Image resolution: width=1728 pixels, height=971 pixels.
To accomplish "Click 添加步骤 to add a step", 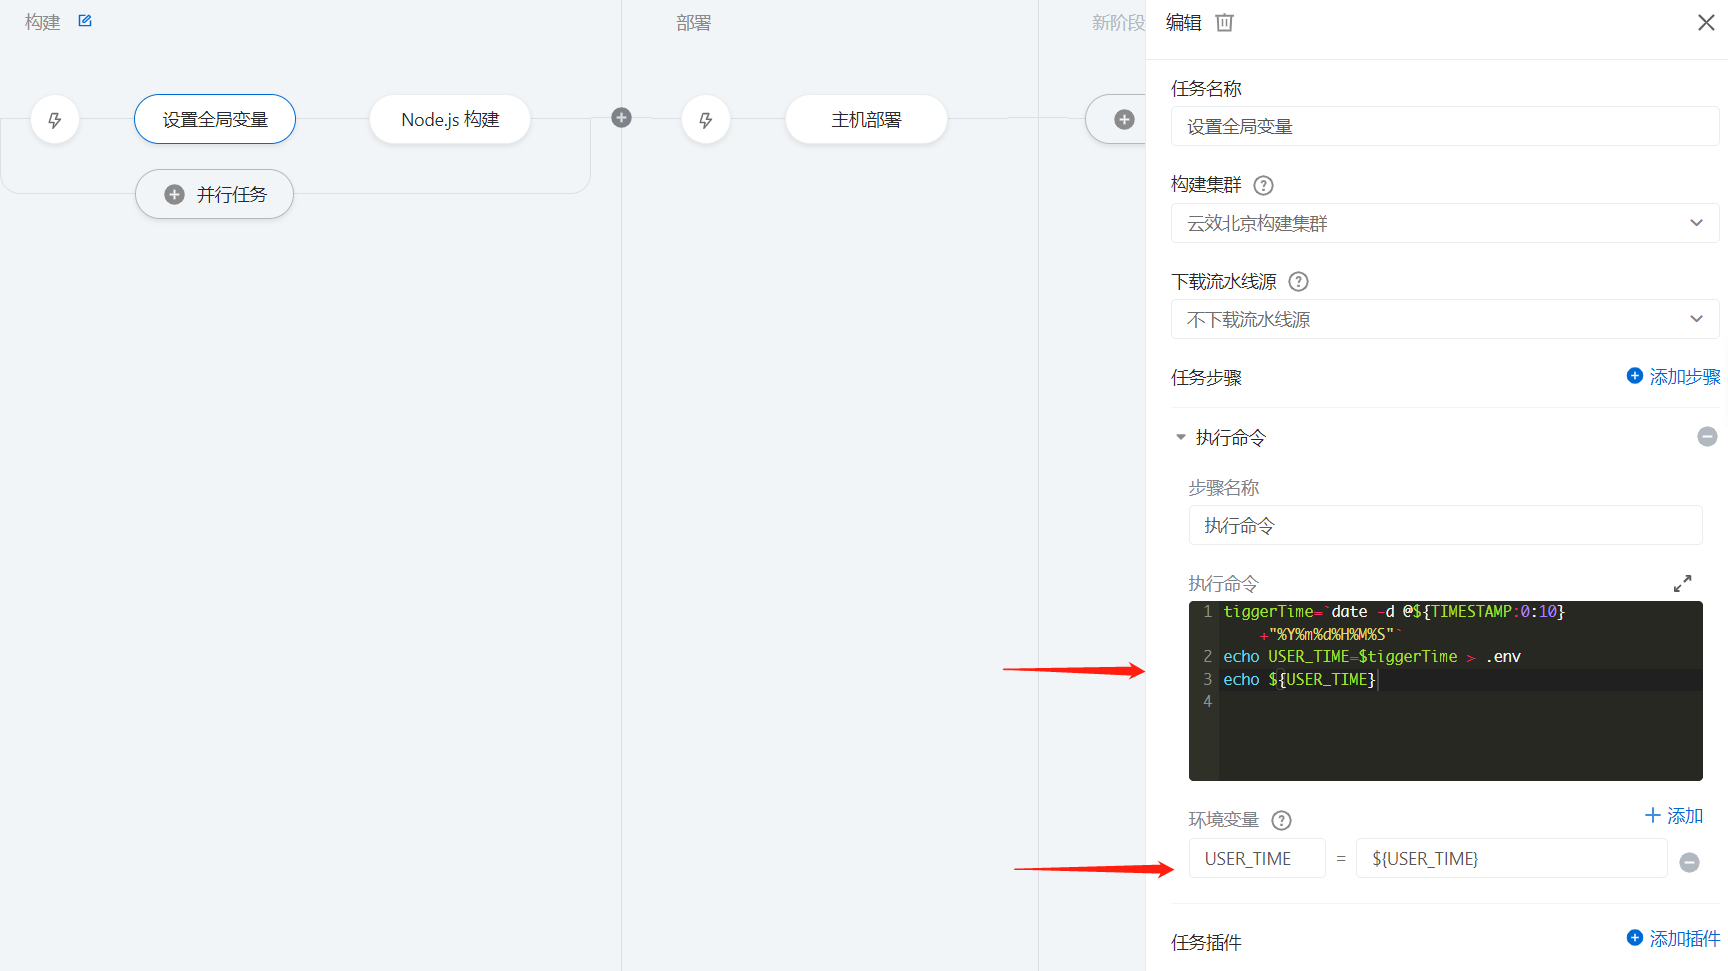I will tap(1673, 376).
